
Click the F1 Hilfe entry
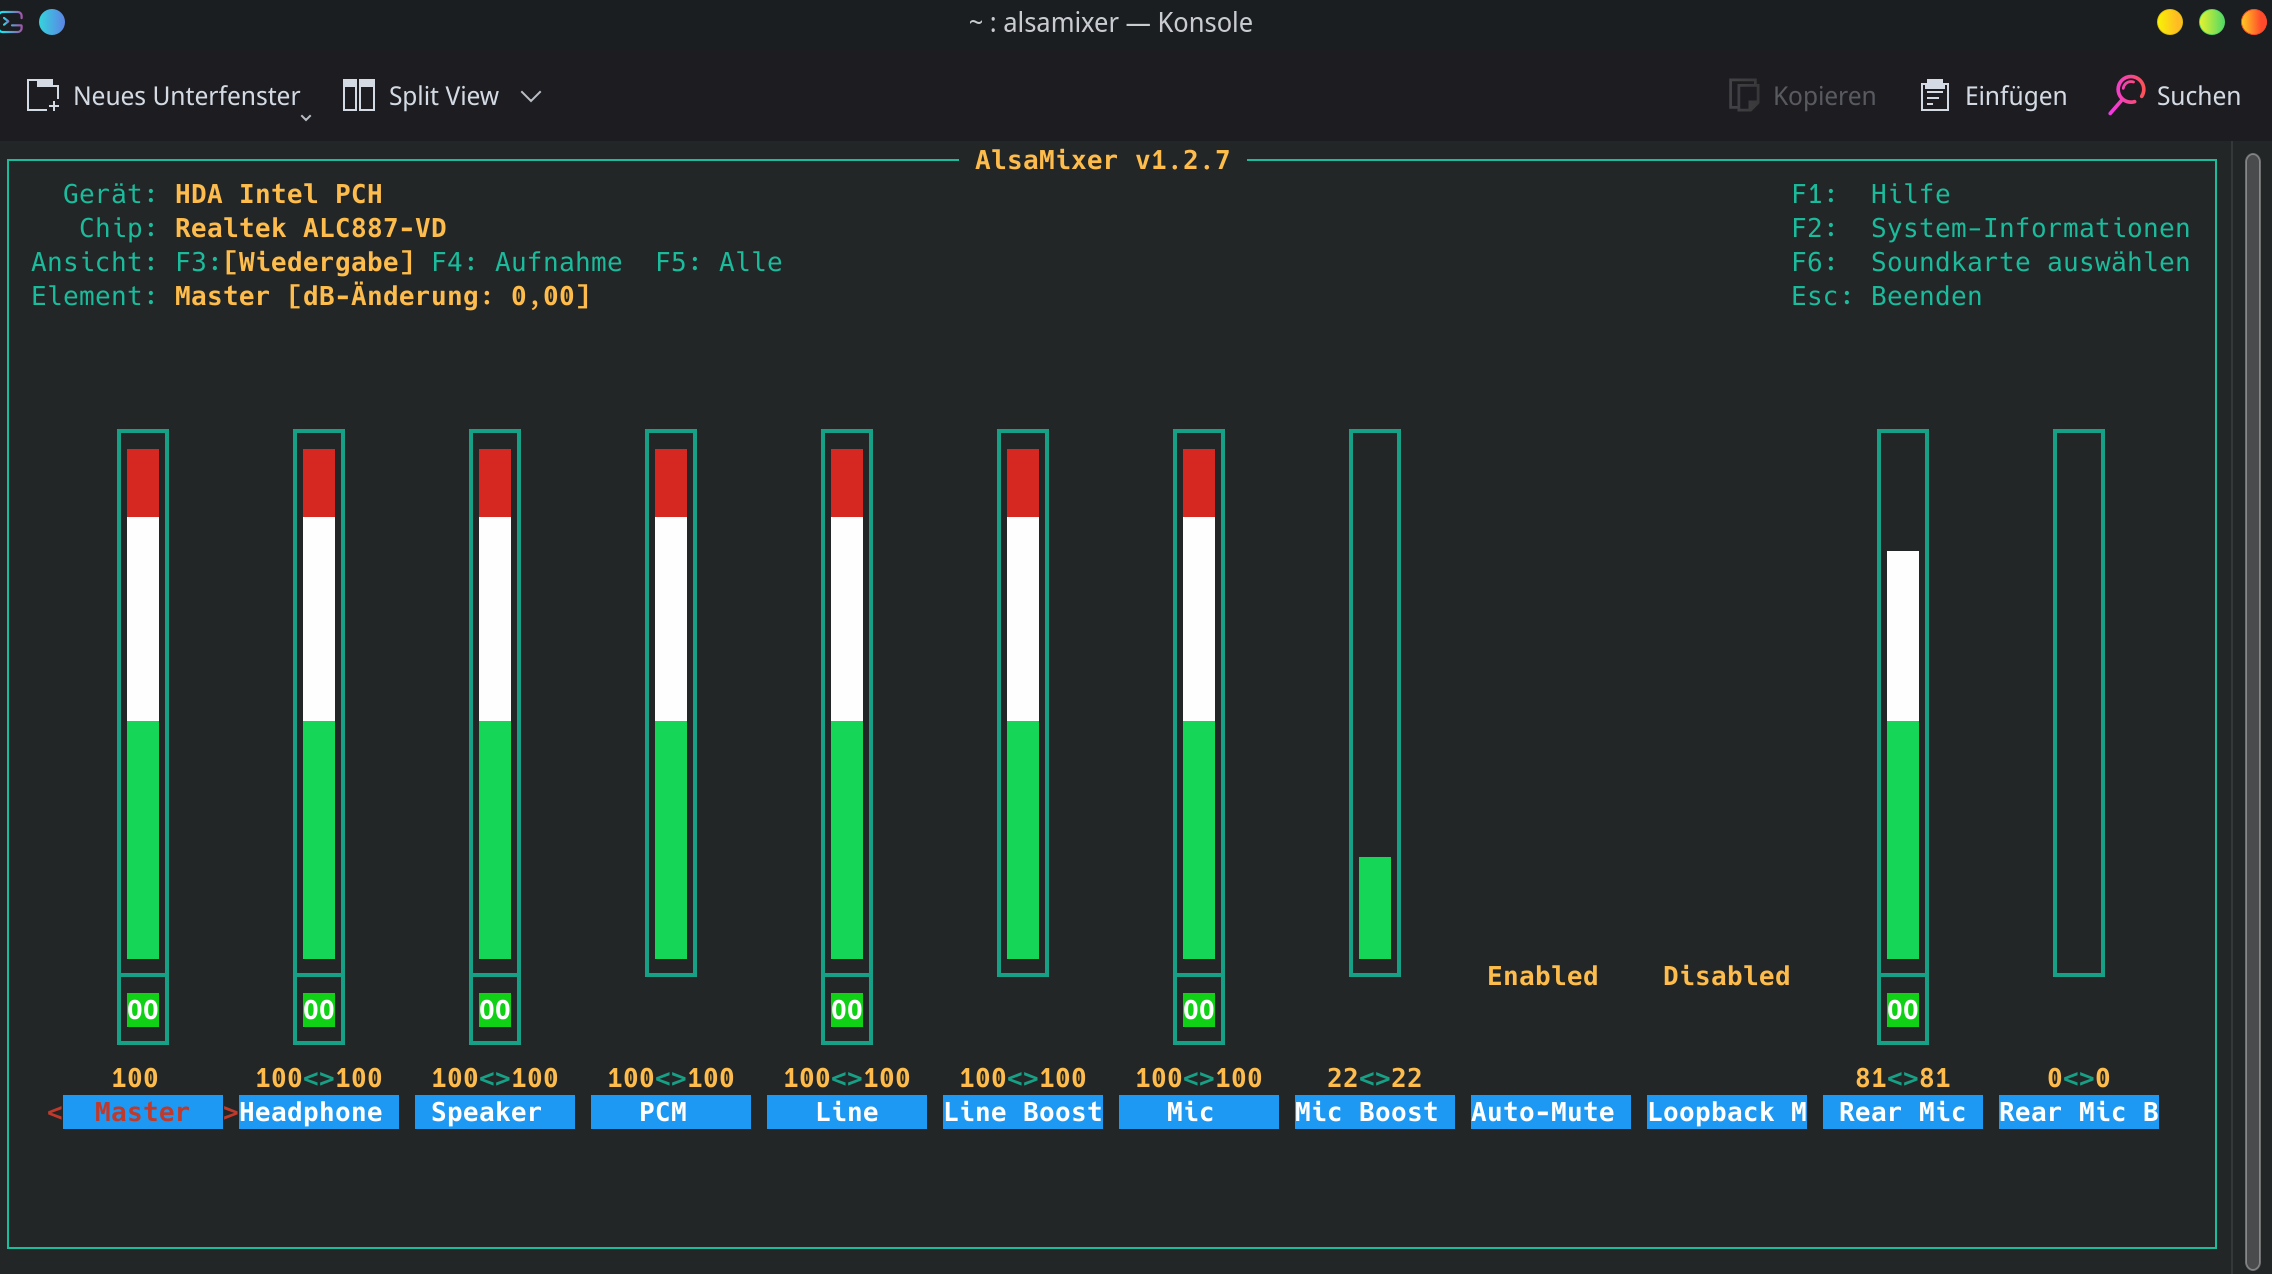click(x=1871, y=194)
